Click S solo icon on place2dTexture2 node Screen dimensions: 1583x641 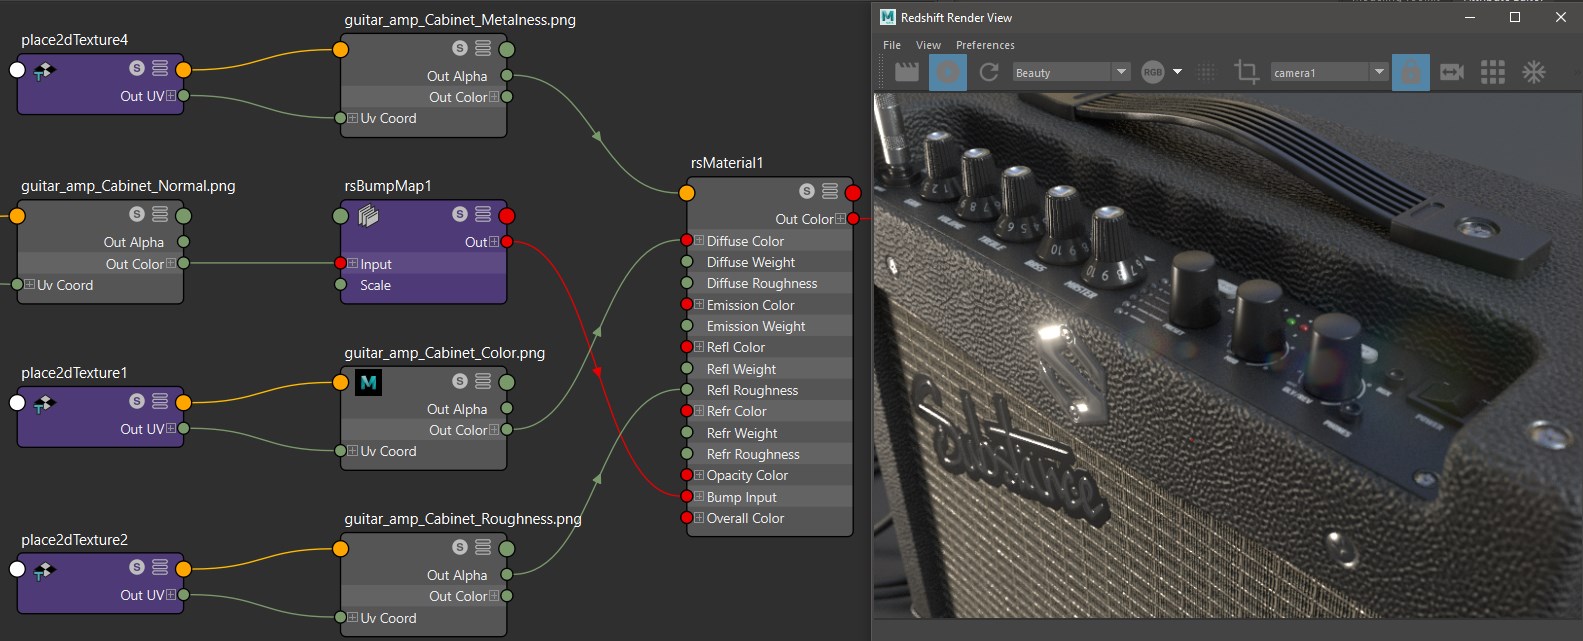pos(137,568)
